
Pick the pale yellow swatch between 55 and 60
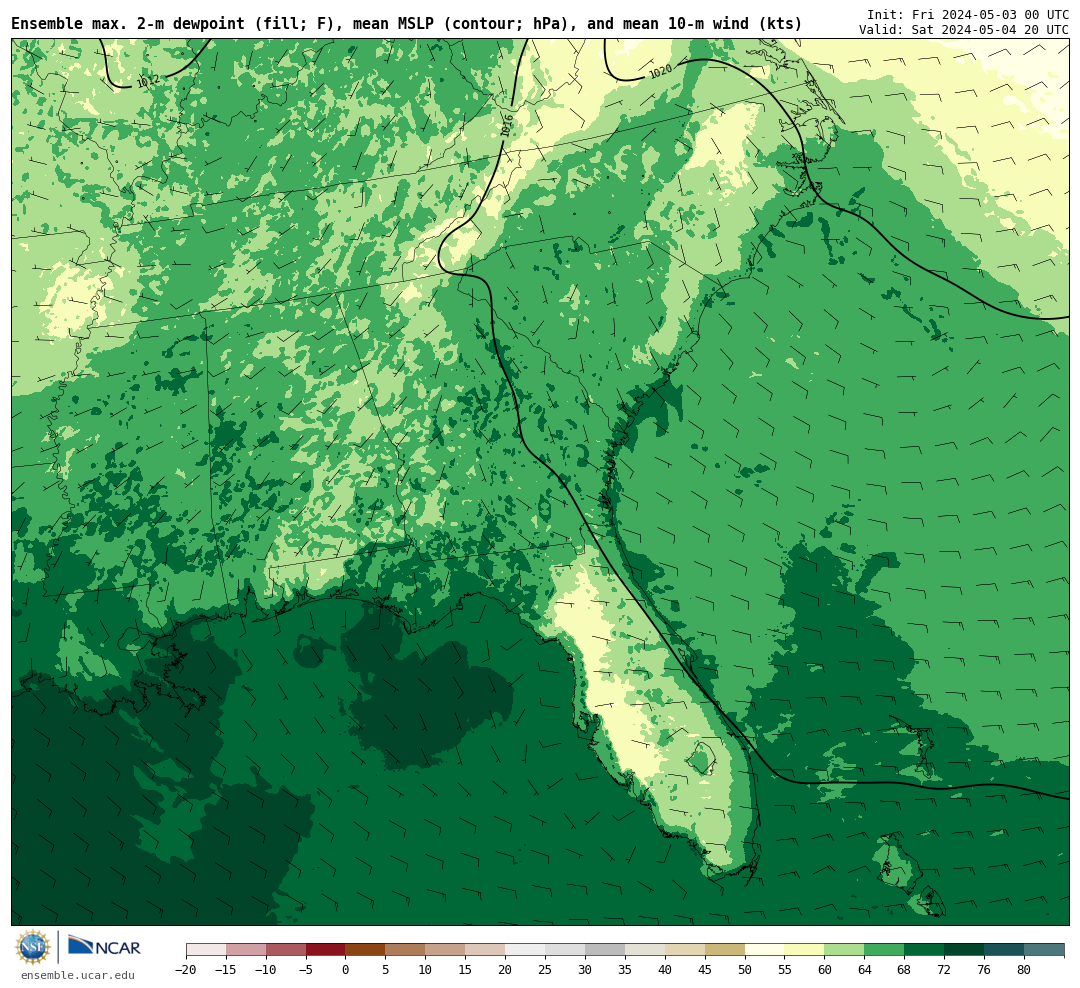[805, 950]
